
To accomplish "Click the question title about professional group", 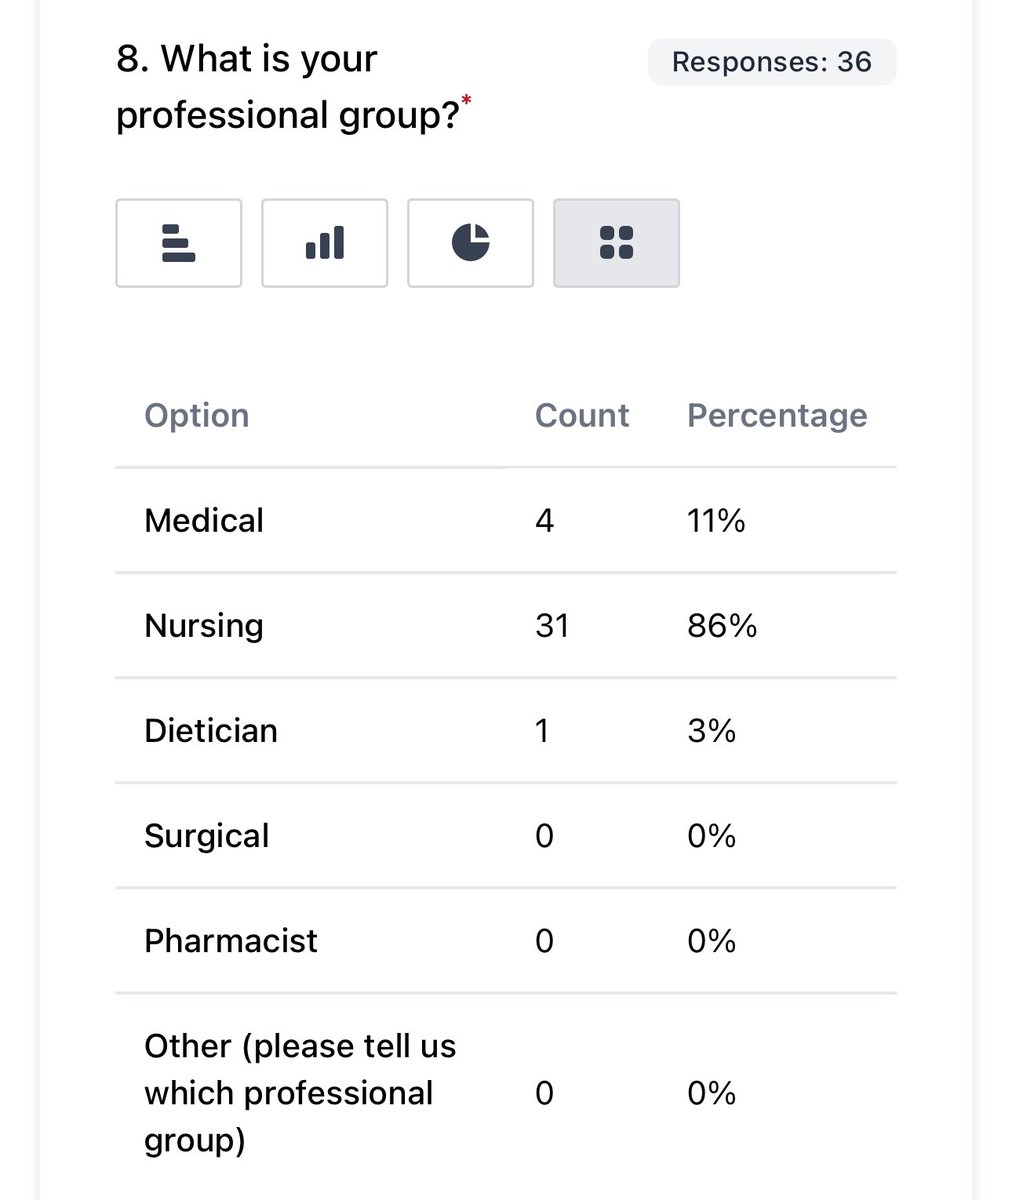I will 290,87.
